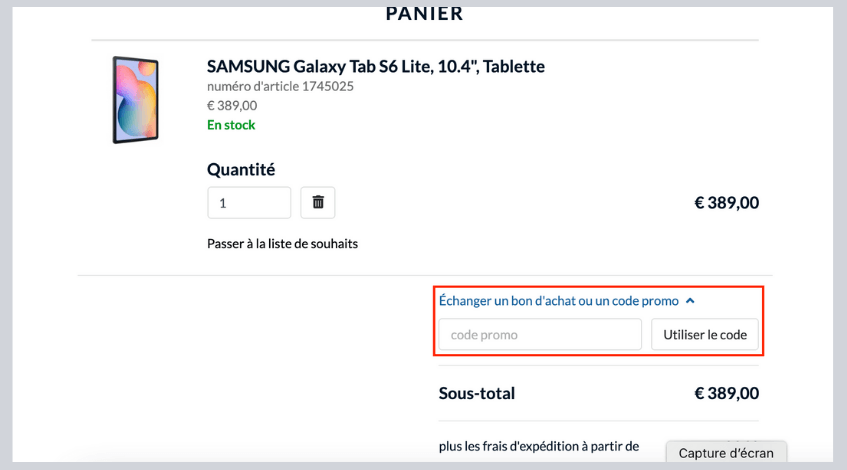Select the numéro d'article 1745025 text
Viewport: 847px width, 470px height.
coord(280,87)
